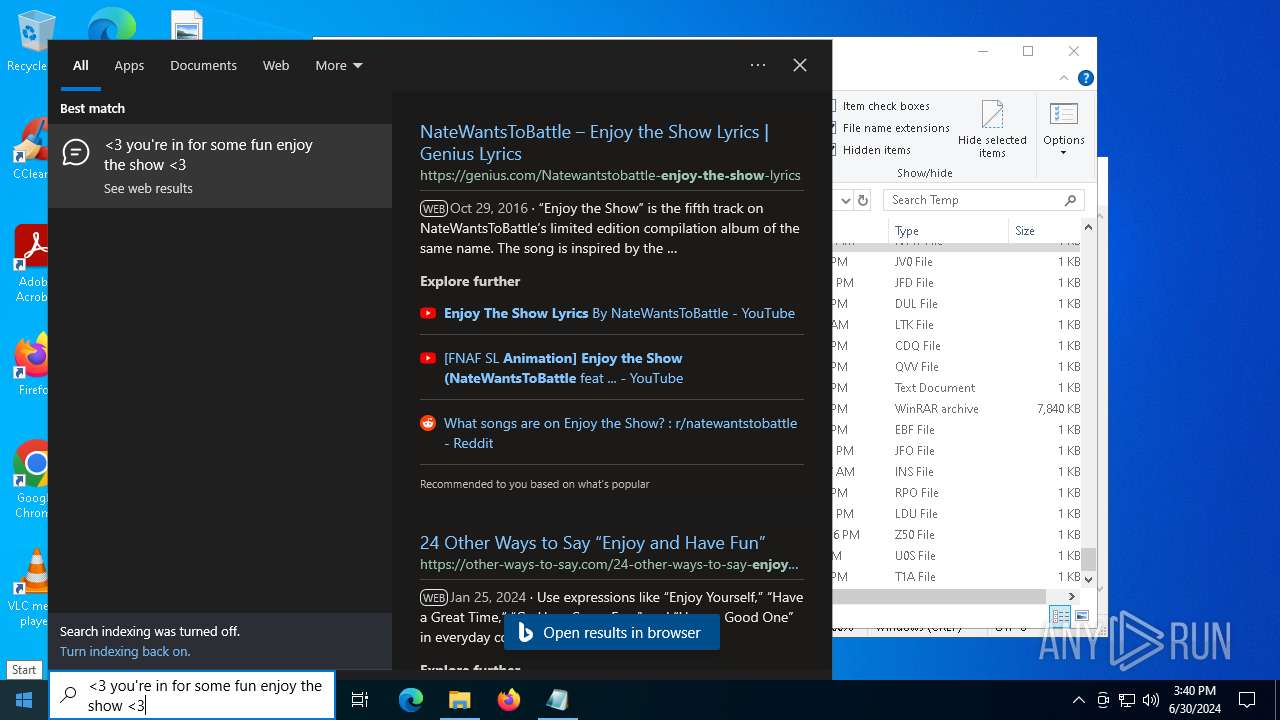The width and height of the screenshot is (1280, 720).
Task: Click the chat bubble icon of best match
Action: point(76,152)
